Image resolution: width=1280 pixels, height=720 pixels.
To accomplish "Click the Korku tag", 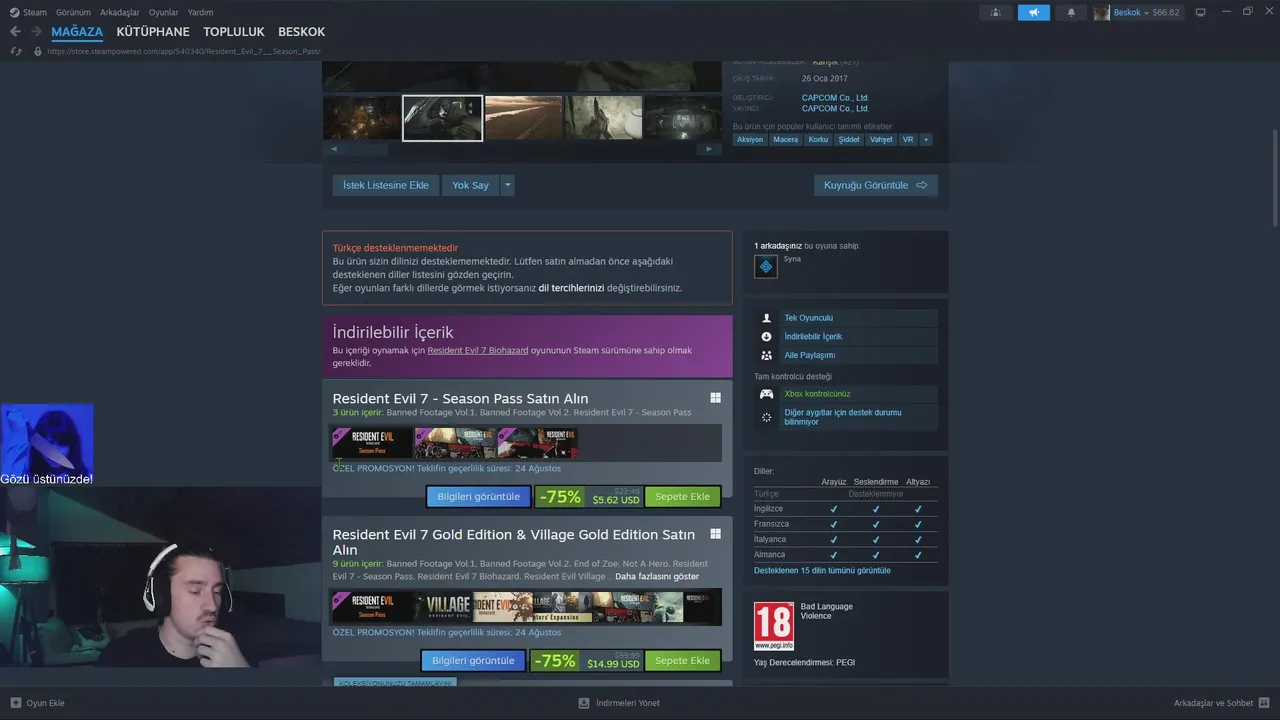I will tap(818, 139).
